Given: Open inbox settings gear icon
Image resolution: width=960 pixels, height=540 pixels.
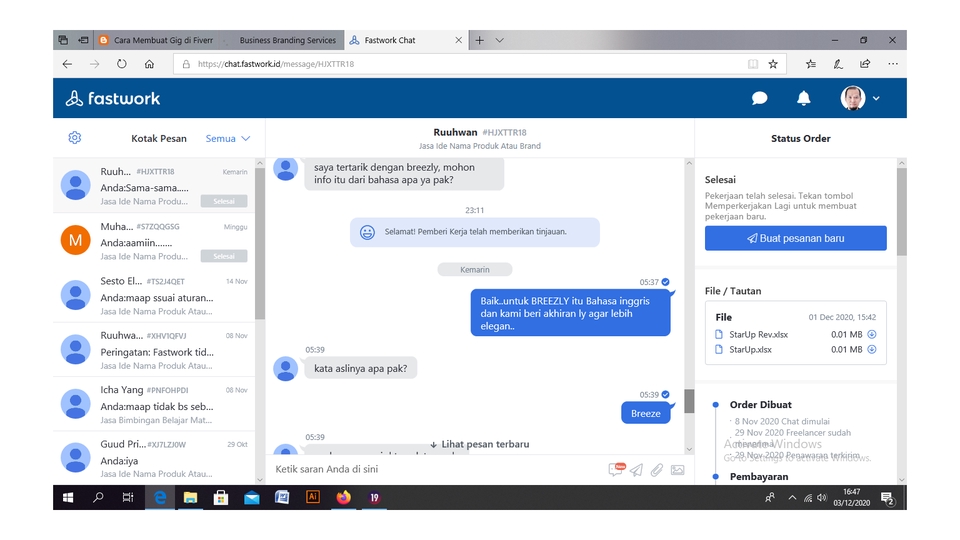Looking at the screenshot, I should coord(75,138).
